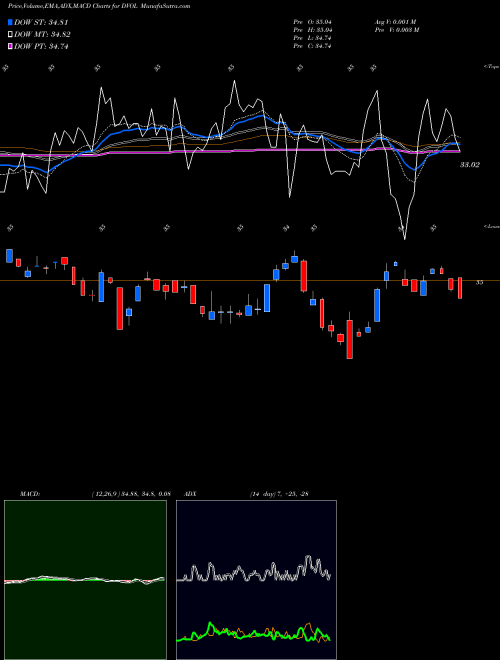Image resolution: width=500 pixels, height=660 pixels.
Task: Open the dark blue ADX indicator chart
Action: pos(256,580)
